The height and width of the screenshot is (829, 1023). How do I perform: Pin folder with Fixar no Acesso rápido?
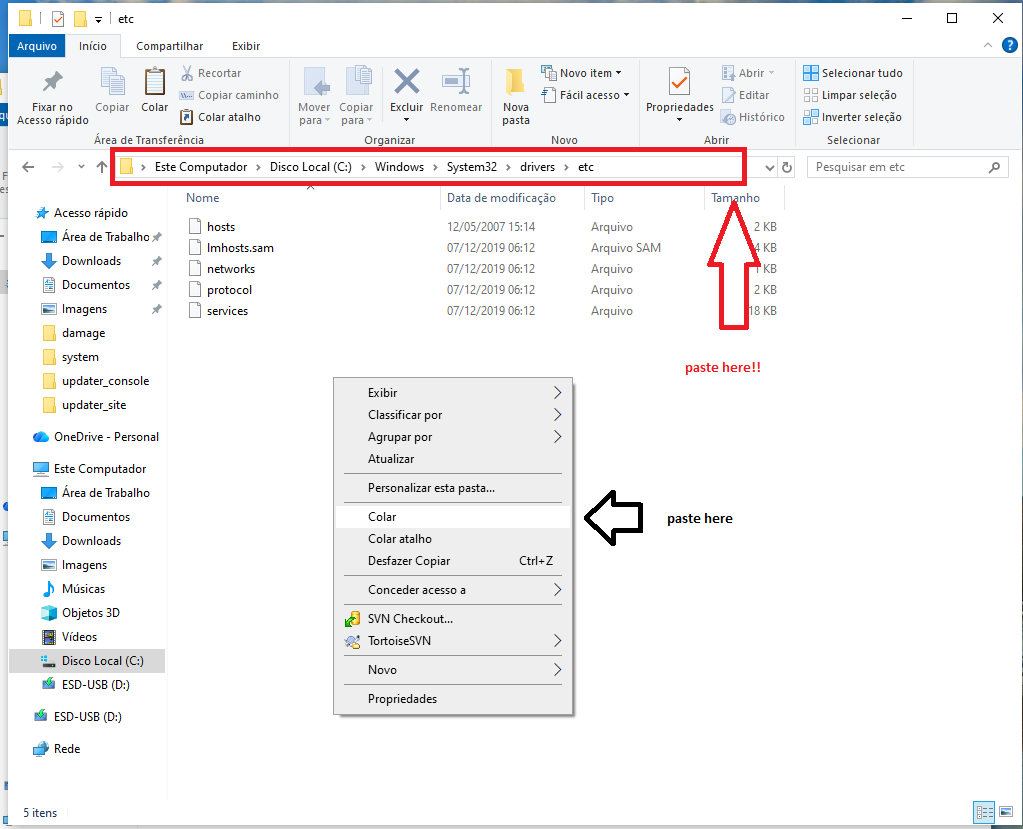coord(52,97)
